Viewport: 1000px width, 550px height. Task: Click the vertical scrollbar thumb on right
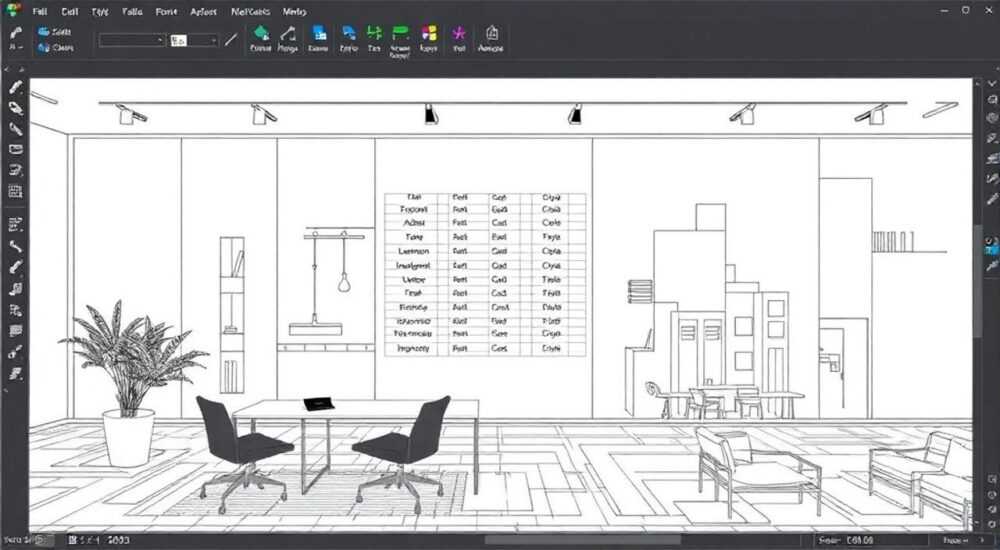(978, 281)
